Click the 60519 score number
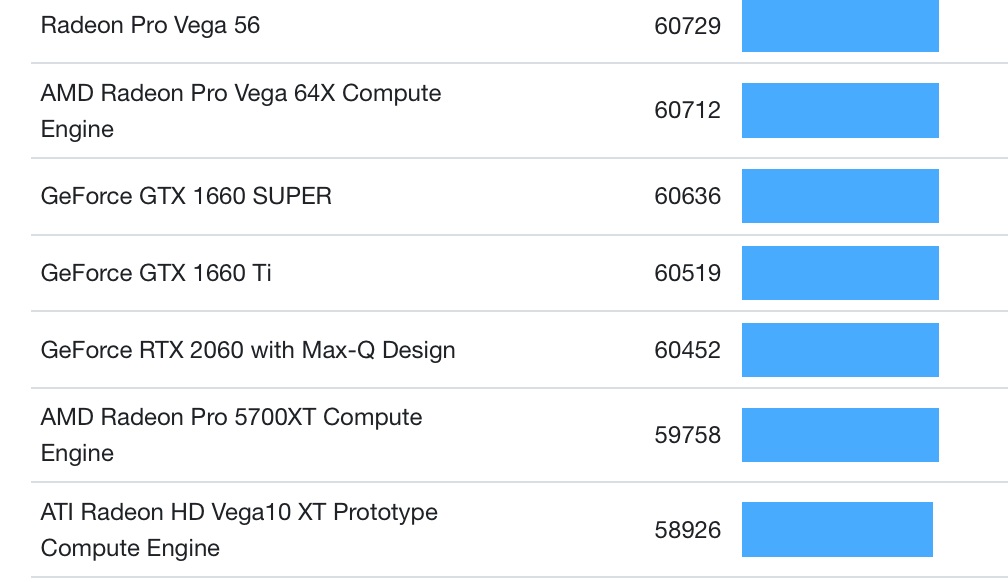 pos(687,273)
